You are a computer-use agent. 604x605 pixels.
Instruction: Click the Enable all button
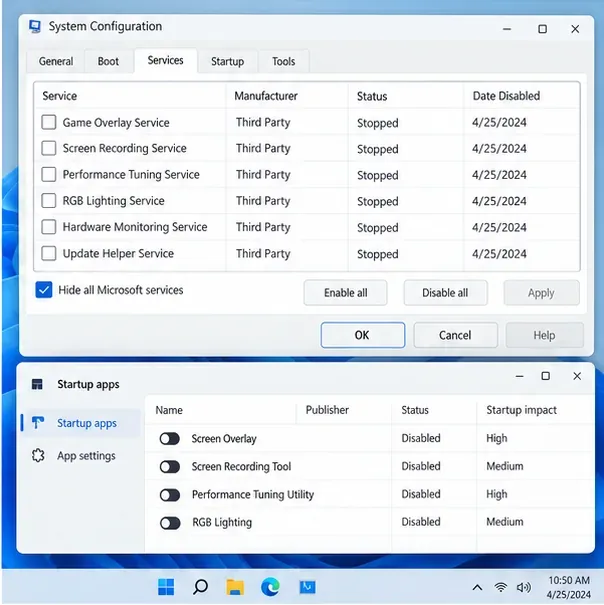click(345, 293)
